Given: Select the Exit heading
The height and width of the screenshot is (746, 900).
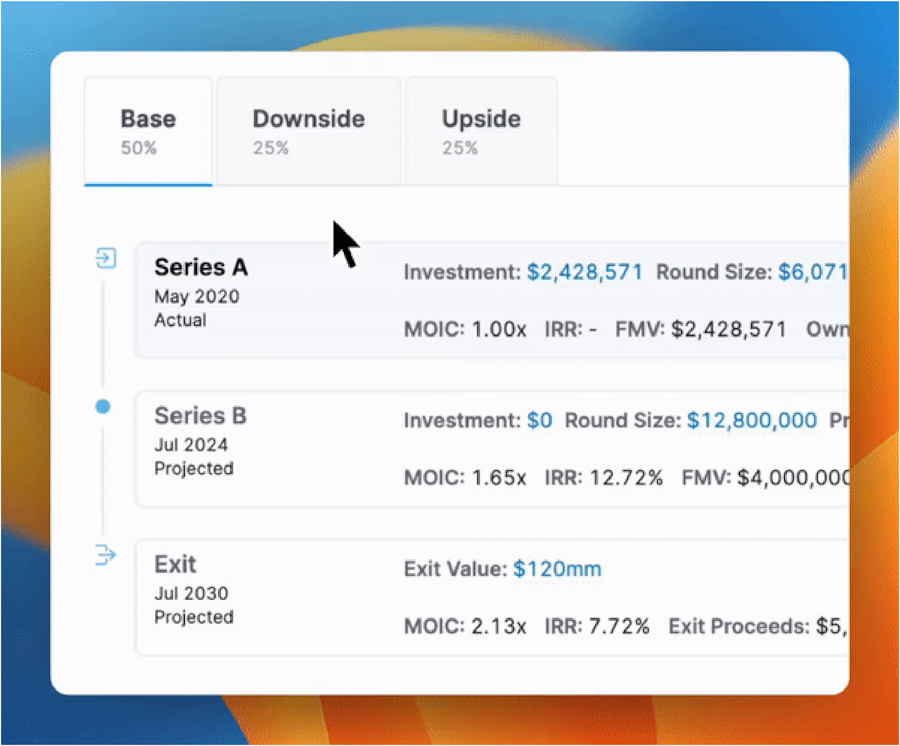Looking at the screenshot, I should tap(175, 565).
